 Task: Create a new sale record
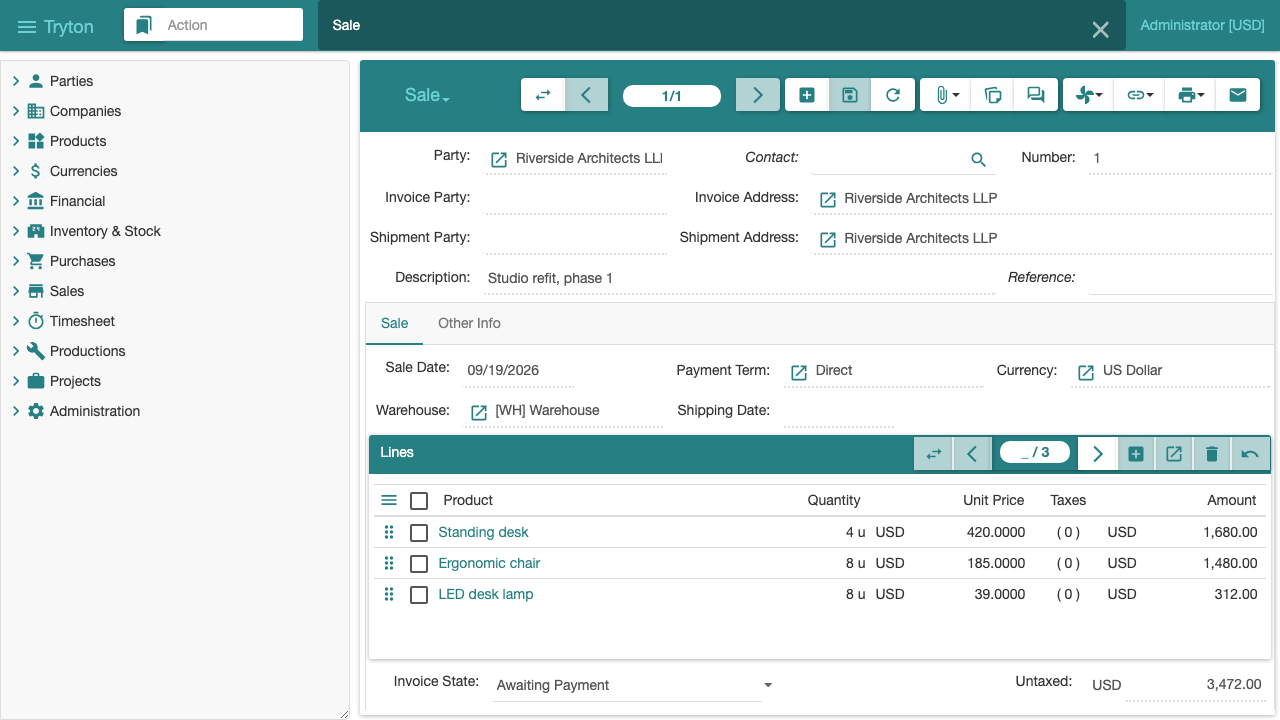pyautogui.click(x=807, y=95)
